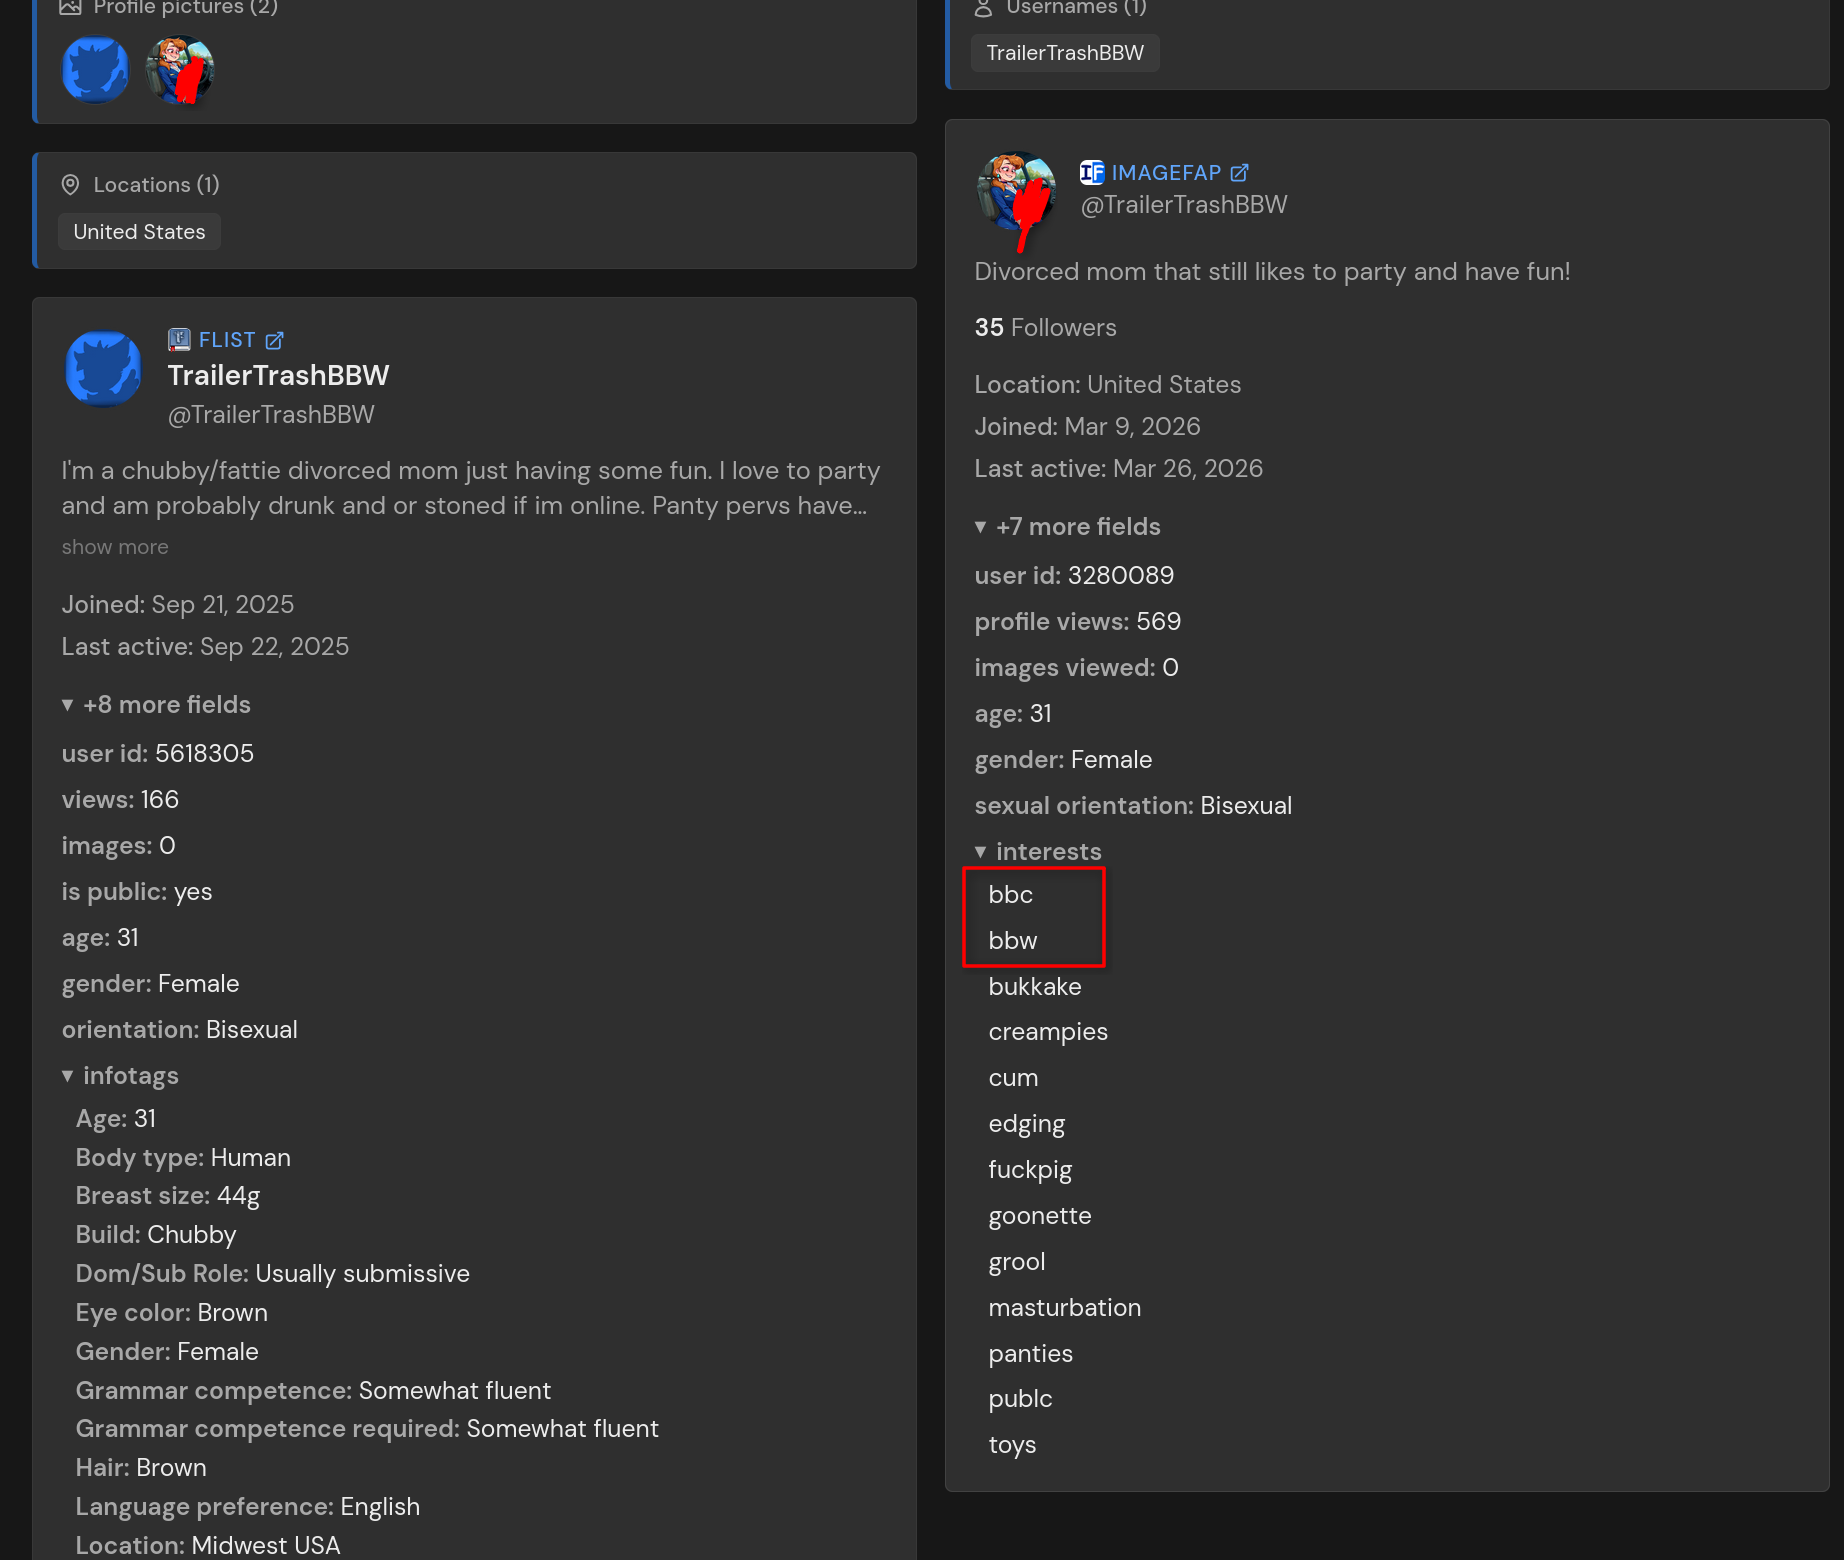
Task: Open the IMAGEFAP external link icon
Action: point(1240,173)
